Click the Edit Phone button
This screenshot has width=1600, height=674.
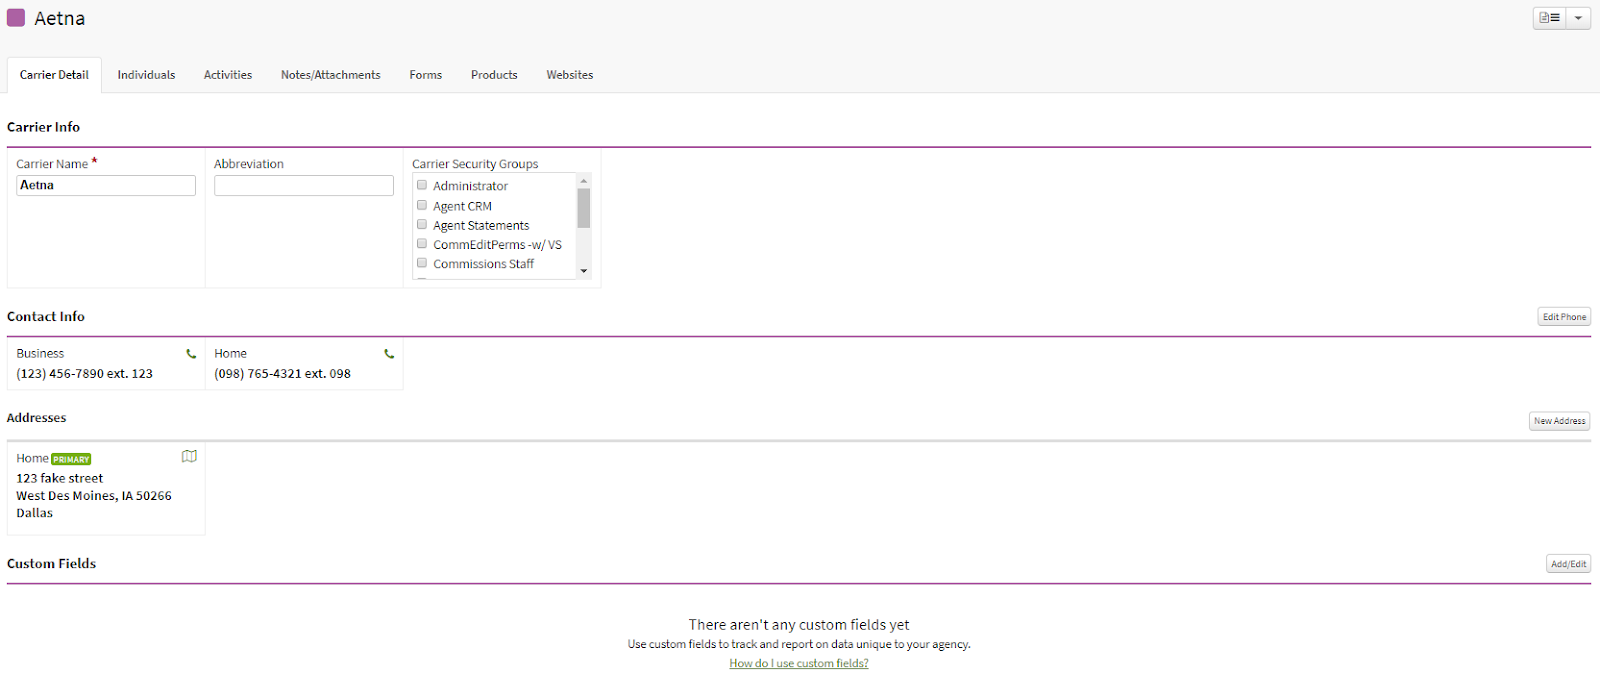[1564, 317]
